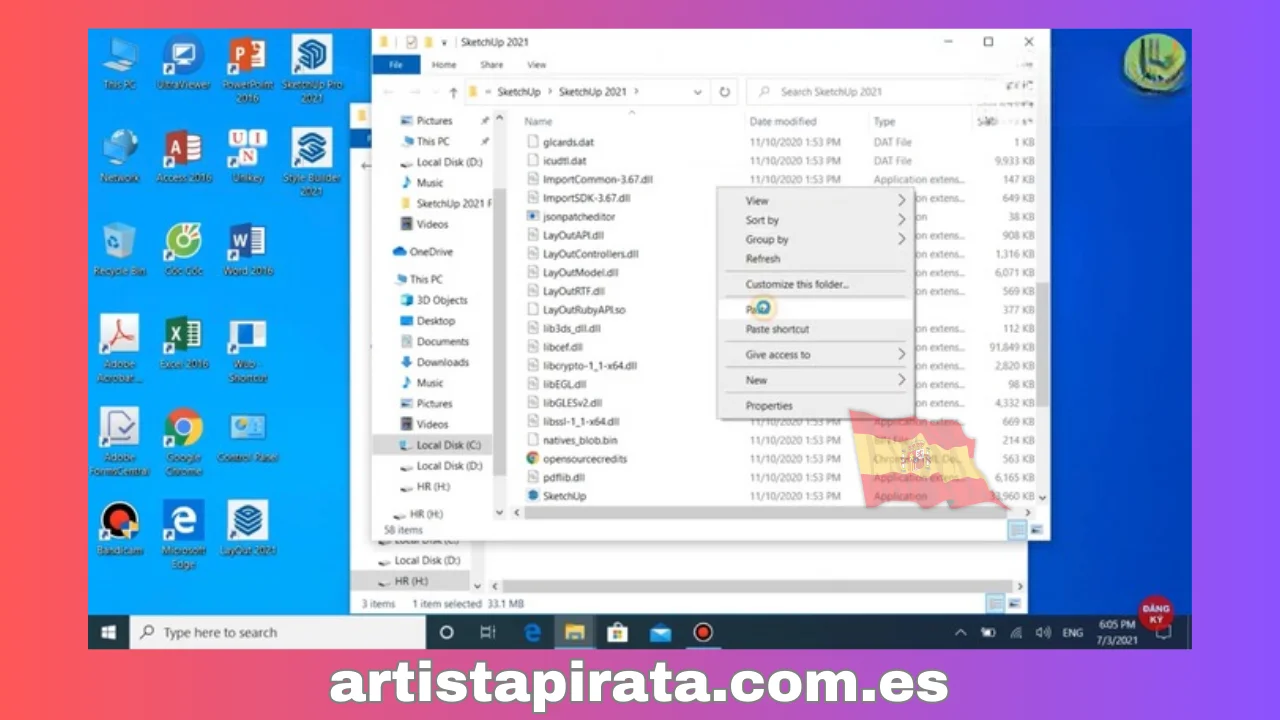Select Local Disk (C:) in navigation pane

[448, 445]
